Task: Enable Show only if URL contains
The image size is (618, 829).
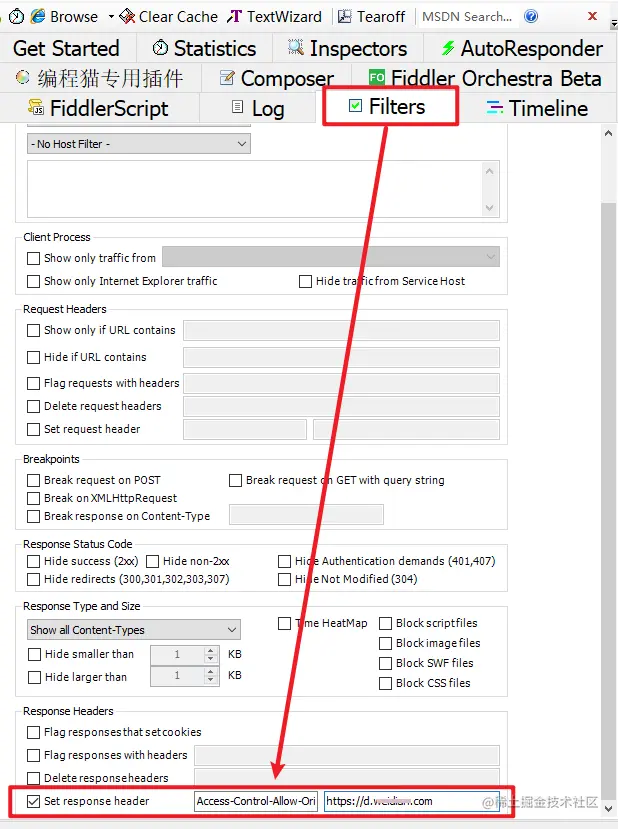Action: coord(33,330)
